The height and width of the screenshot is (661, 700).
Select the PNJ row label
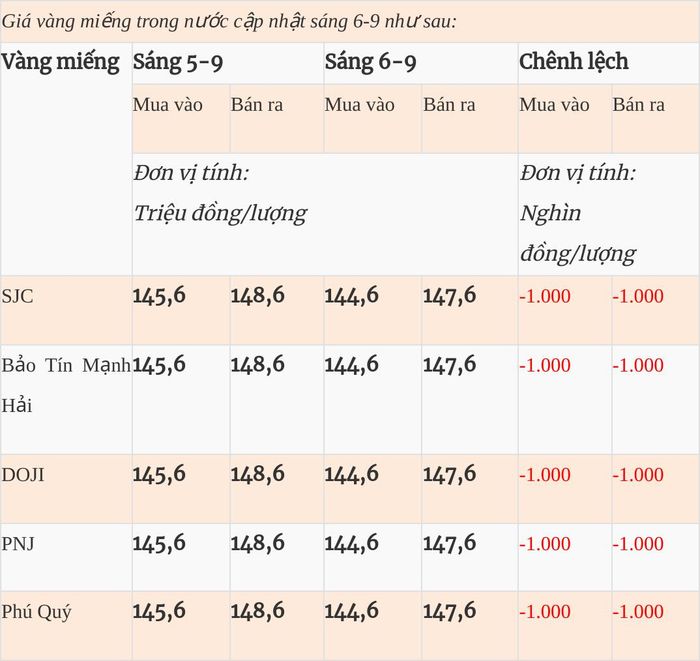click(x=18, y=544)
